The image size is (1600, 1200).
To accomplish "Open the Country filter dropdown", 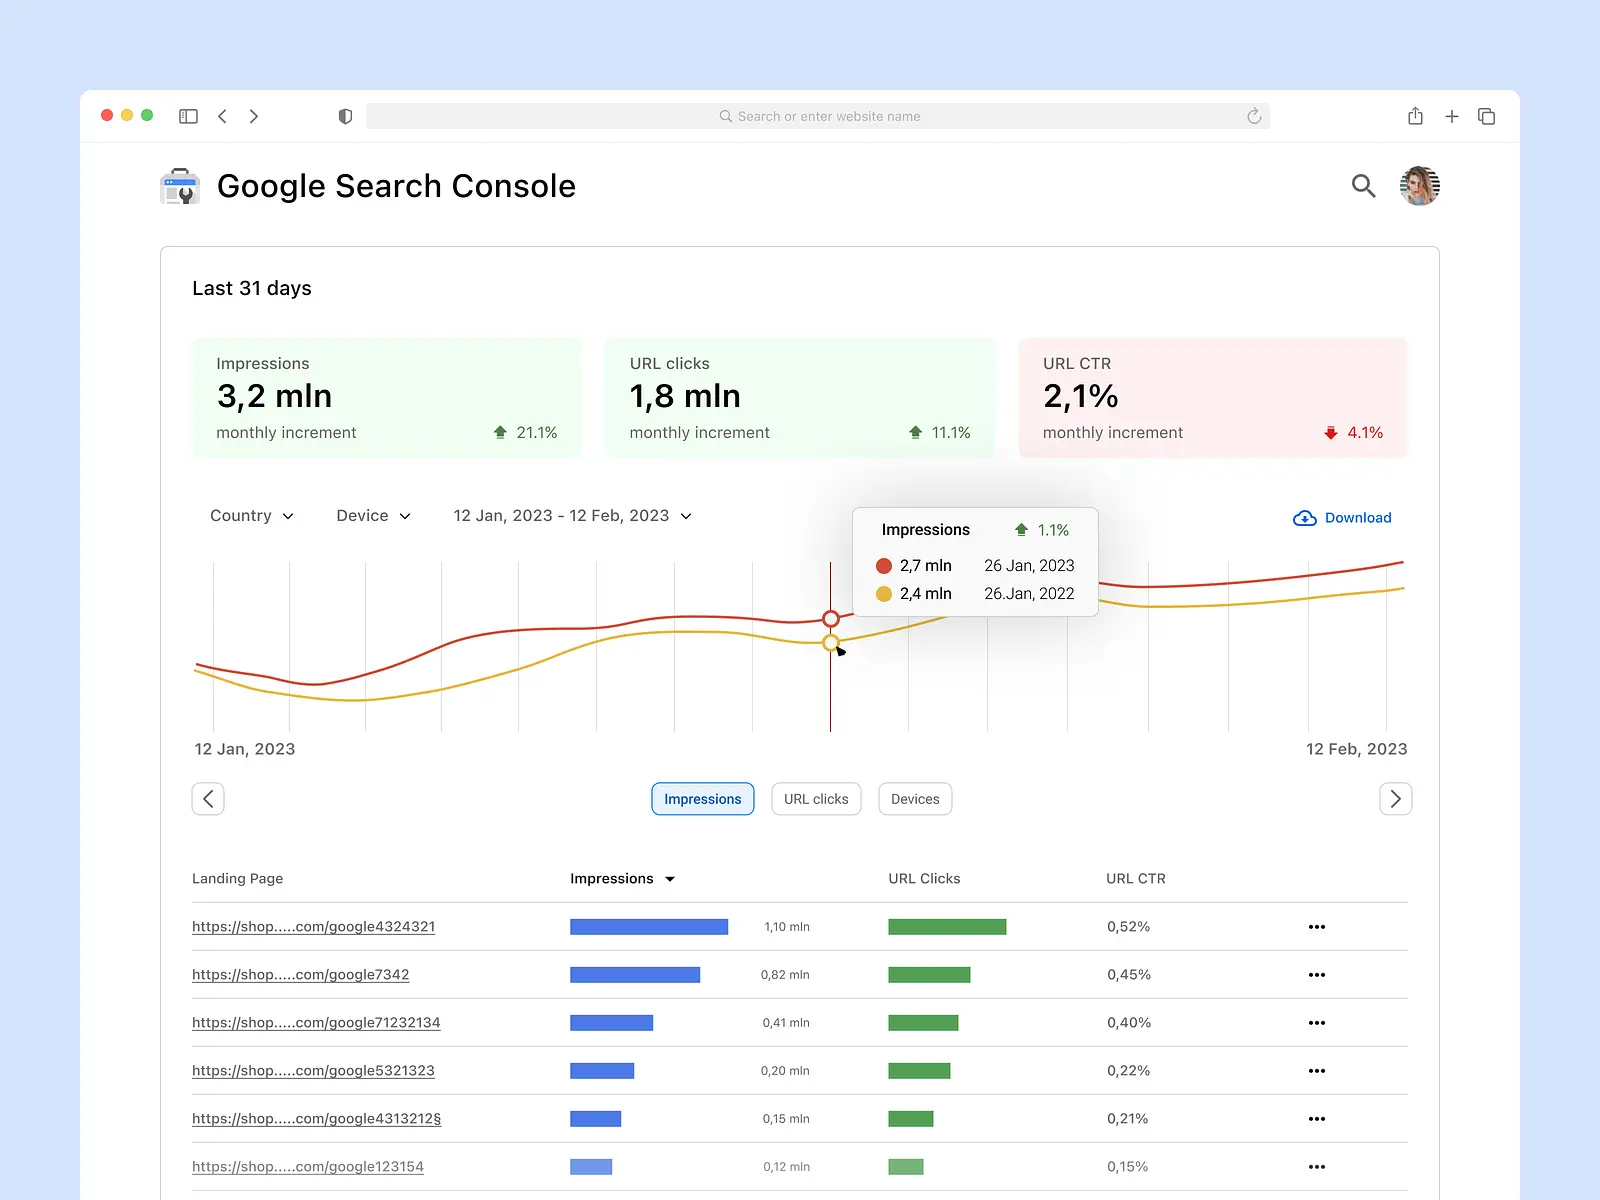I will coord(251,515).
